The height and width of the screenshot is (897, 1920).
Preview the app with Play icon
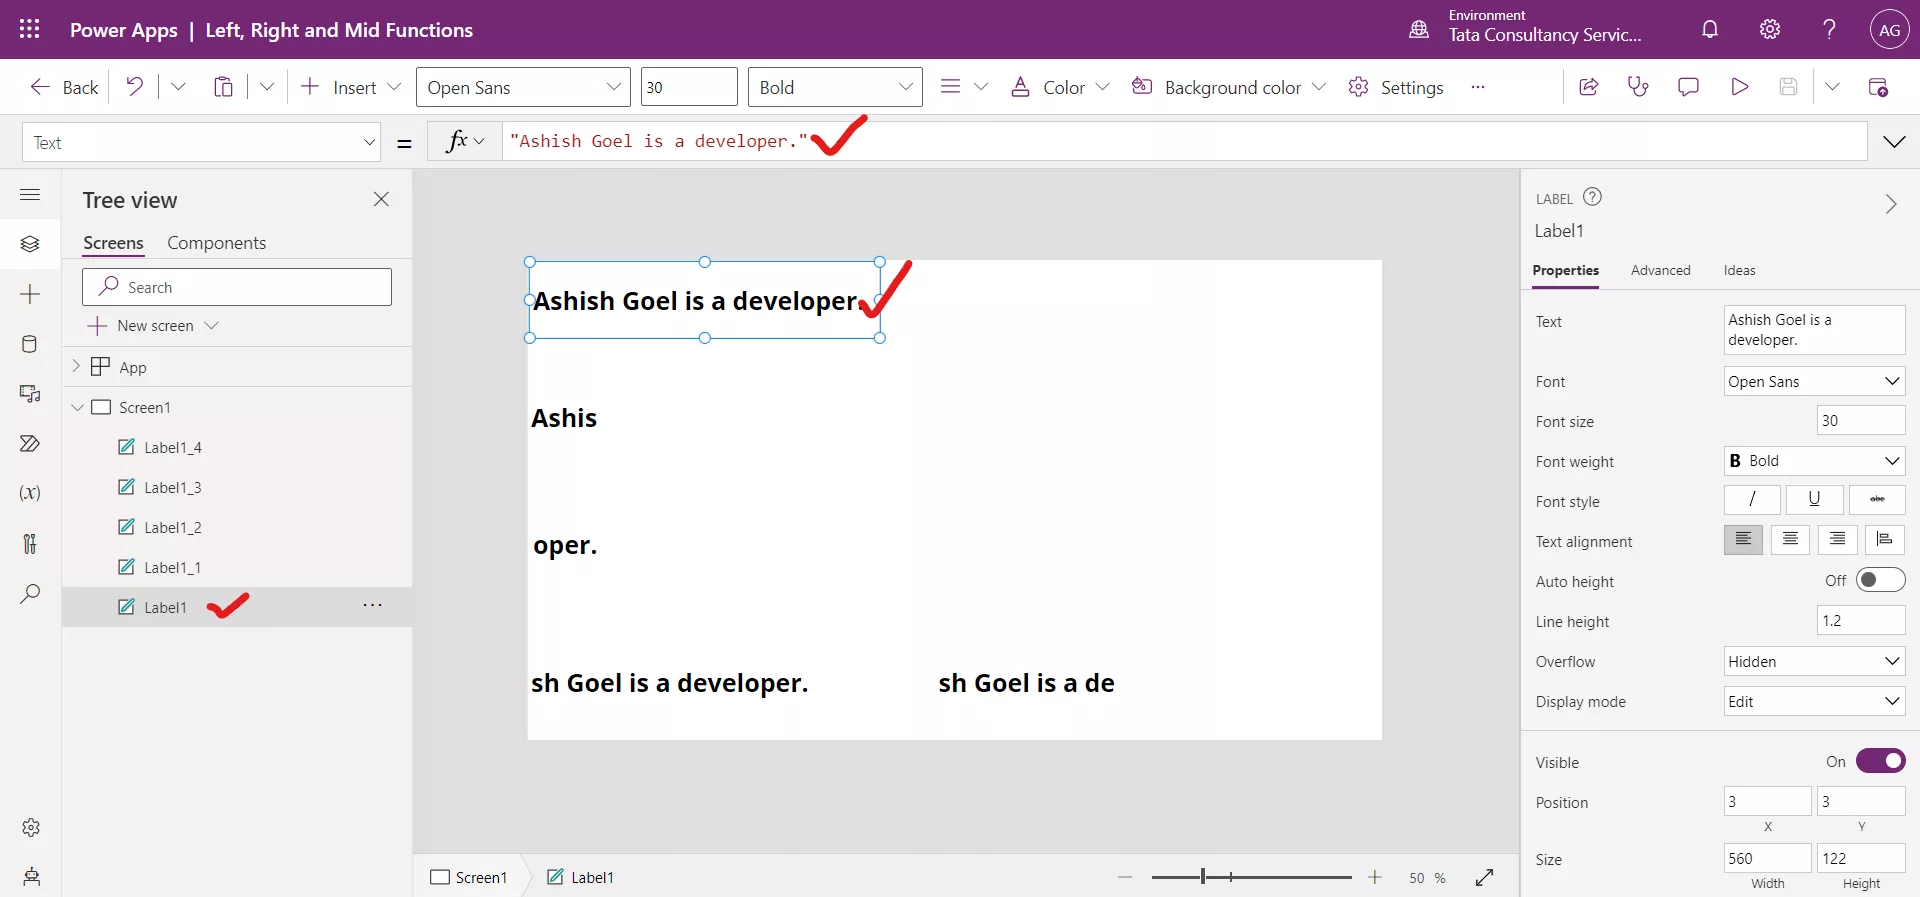1739,87
